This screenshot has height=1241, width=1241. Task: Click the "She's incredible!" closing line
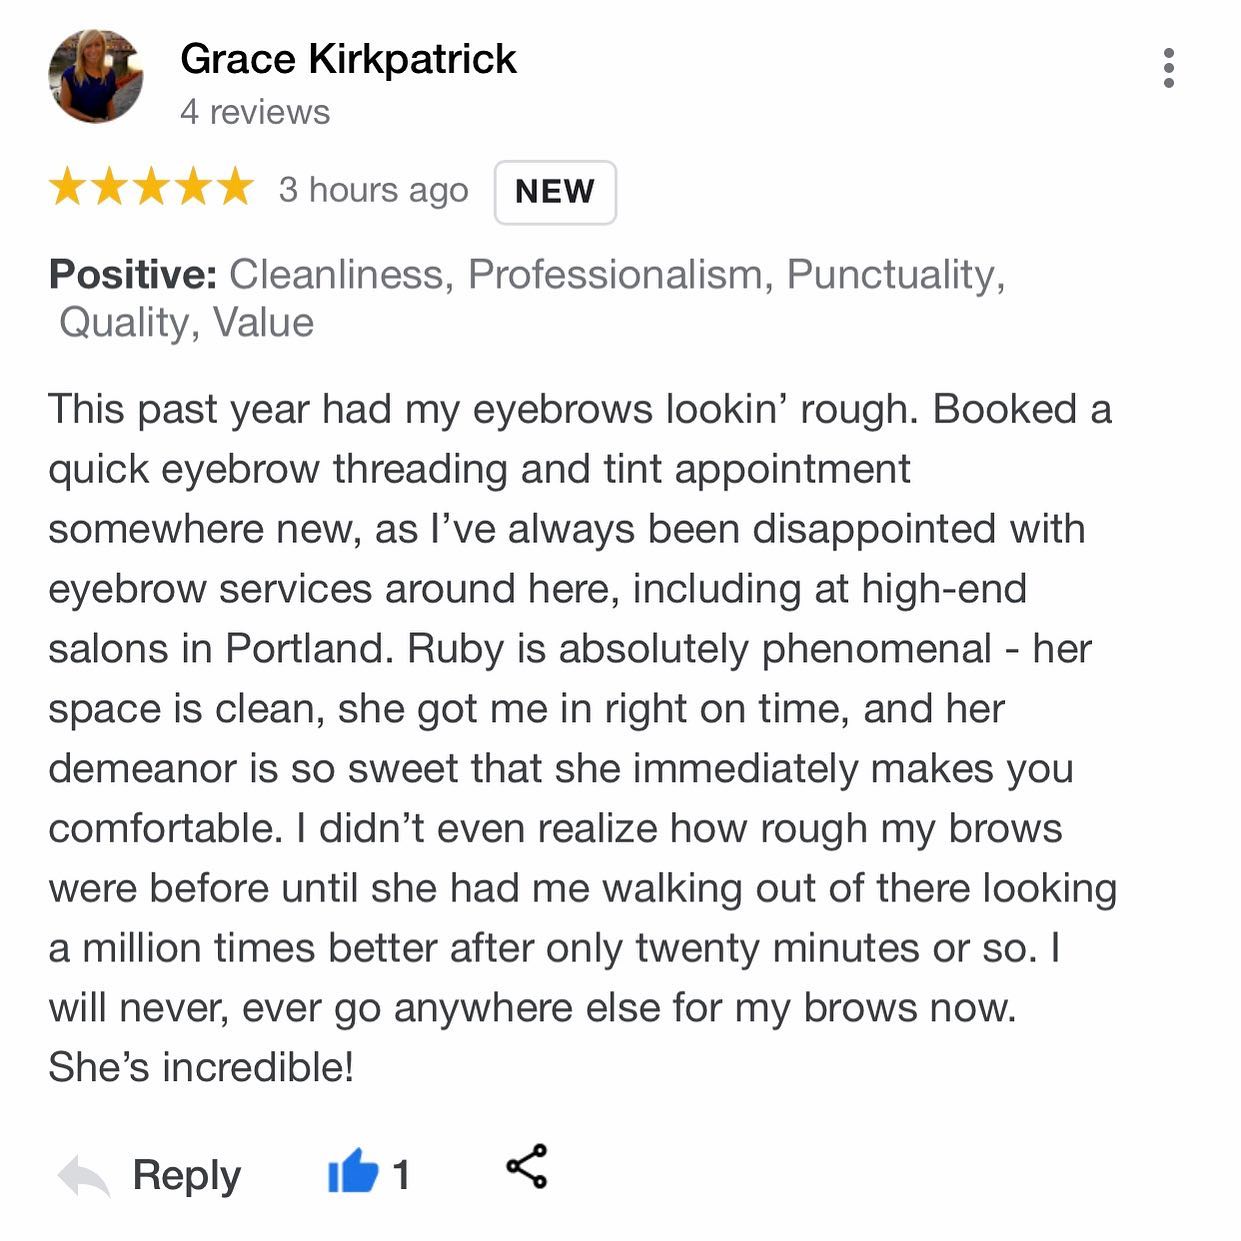[201, 1067]
